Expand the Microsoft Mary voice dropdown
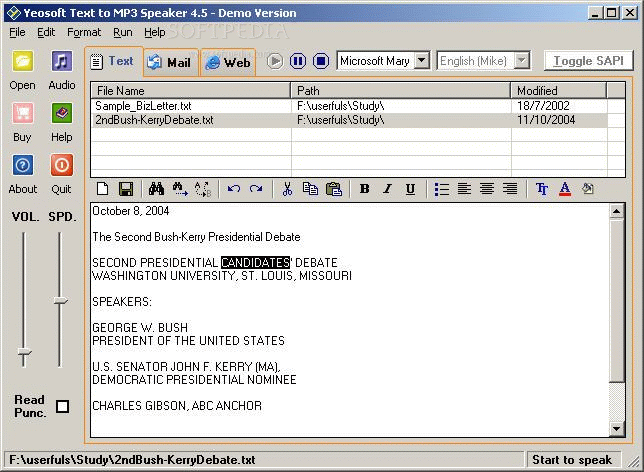Image resolution: width=644 pixels, height=472 pixels. pos(421,61)
